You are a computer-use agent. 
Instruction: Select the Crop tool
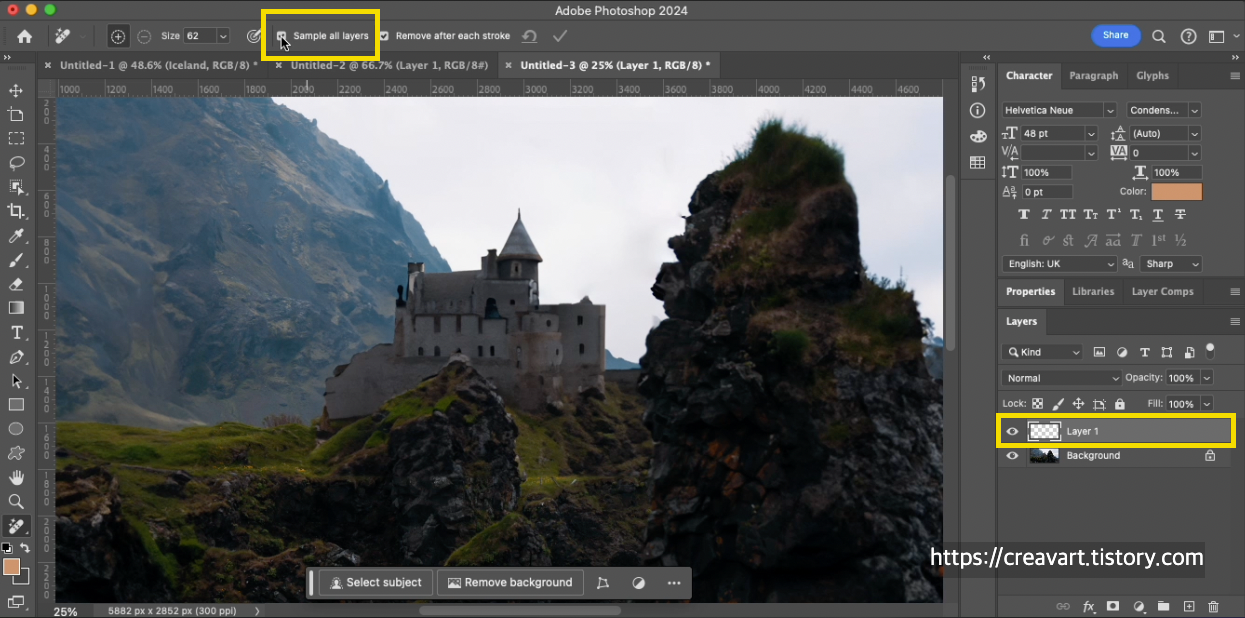(x=16, y=211)
